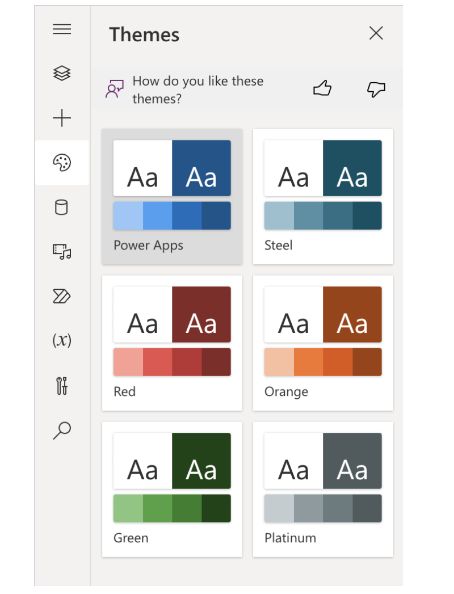The width and height of the screenshot is (454, 594).
Task: Give thumbs down feedback on themes
Action: 376,90
